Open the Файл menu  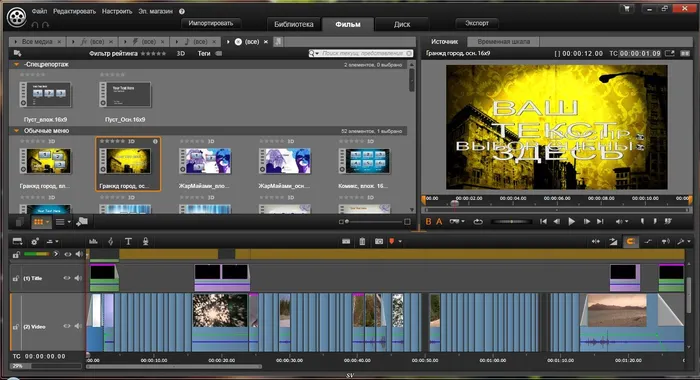(x=39, y=11)
